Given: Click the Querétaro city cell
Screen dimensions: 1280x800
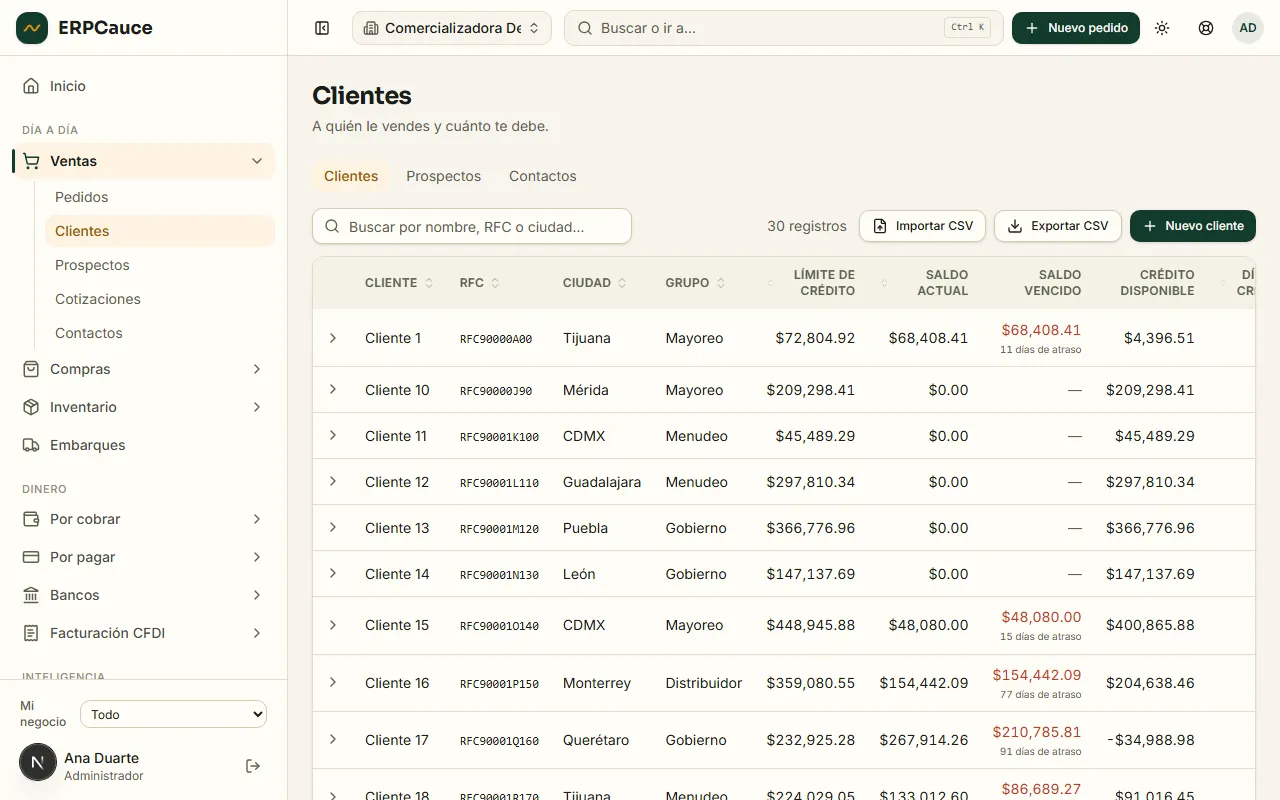Looking at the screenshot, I should [596, 740].
